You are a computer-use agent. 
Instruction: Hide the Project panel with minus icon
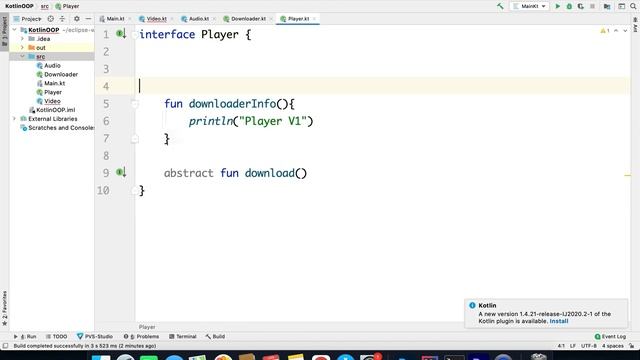88,19
